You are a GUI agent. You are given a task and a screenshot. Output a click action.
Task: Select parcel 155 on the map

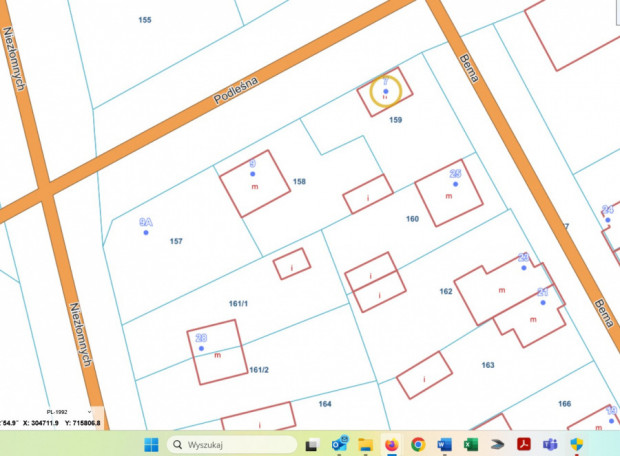[x=146, y=20]
